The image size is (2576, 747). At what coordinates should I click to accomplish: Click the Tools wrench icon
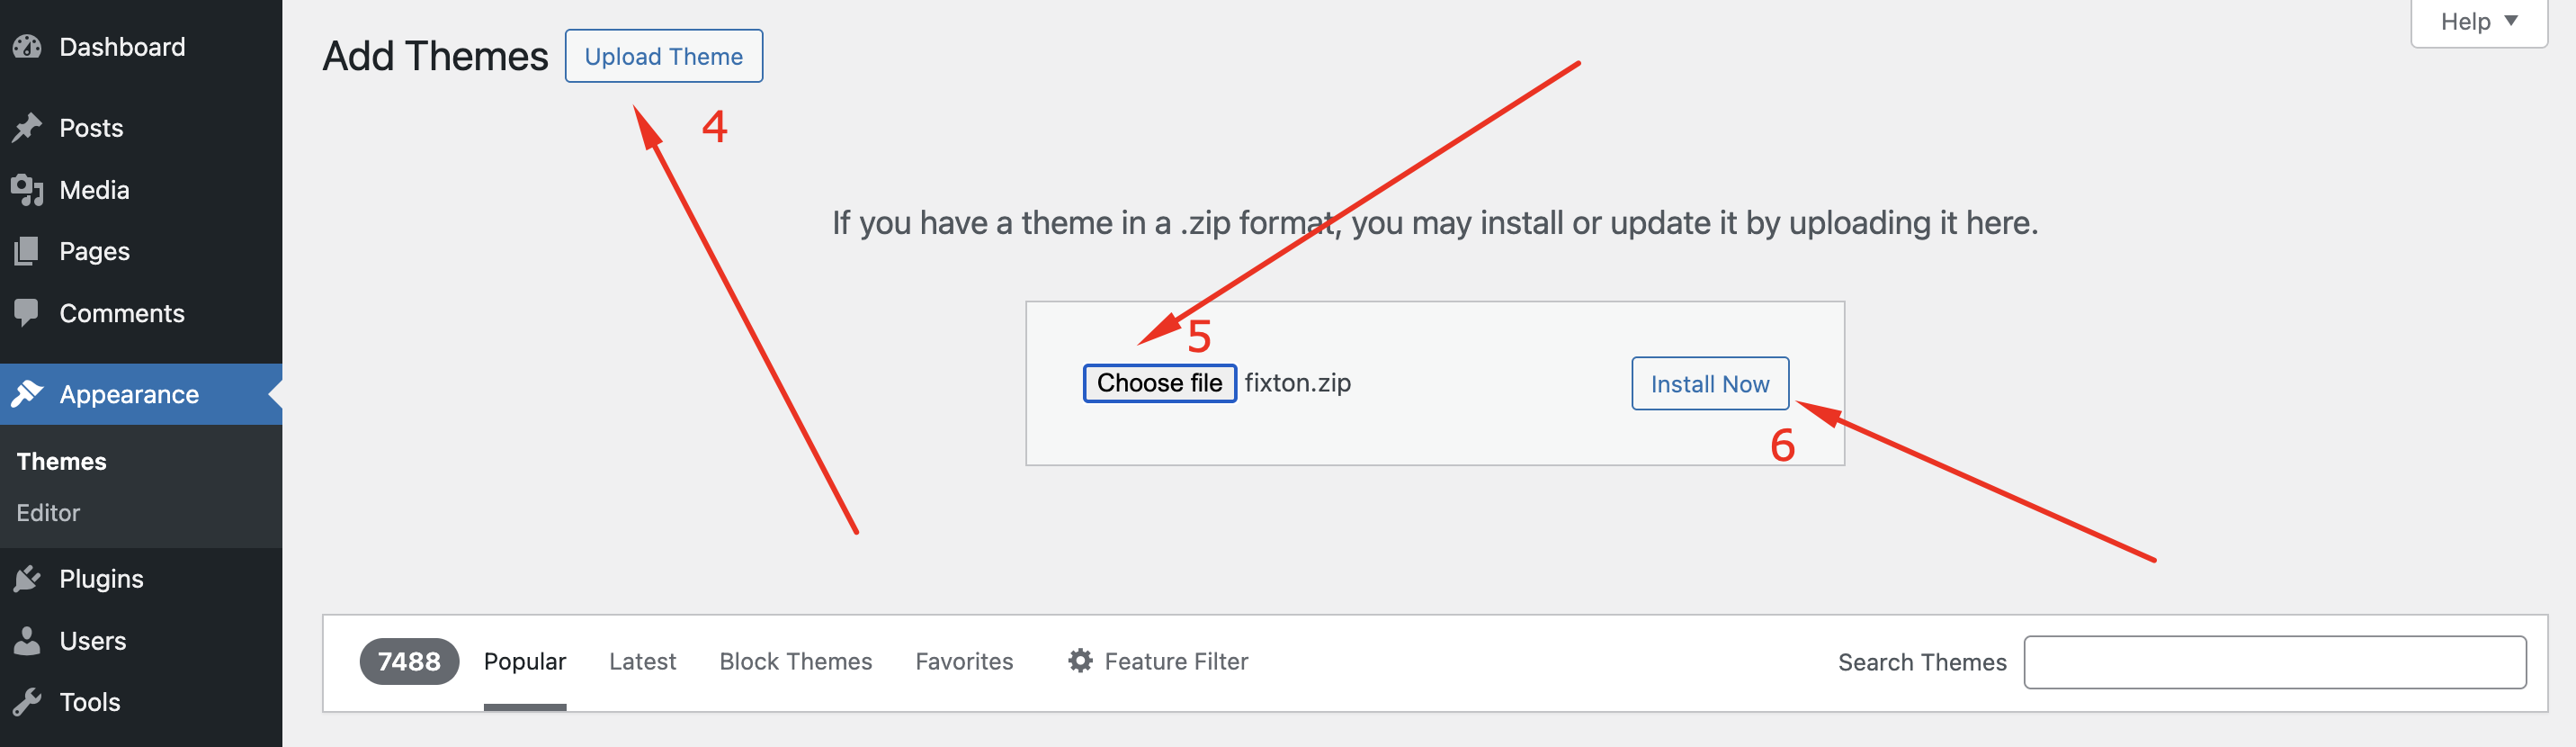click(27, 702)
